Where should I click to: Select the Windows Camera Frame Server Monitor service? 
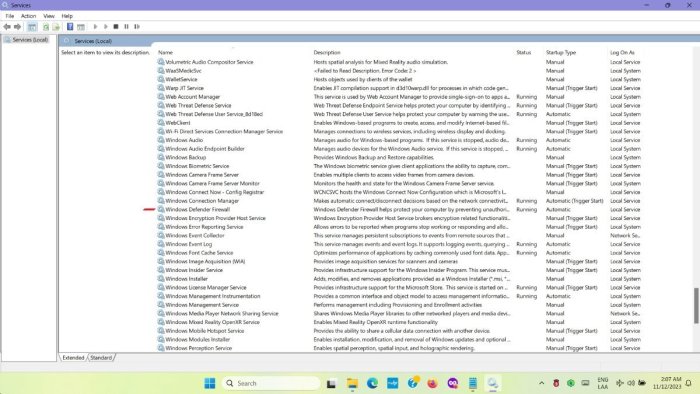[x=212, y=183]
